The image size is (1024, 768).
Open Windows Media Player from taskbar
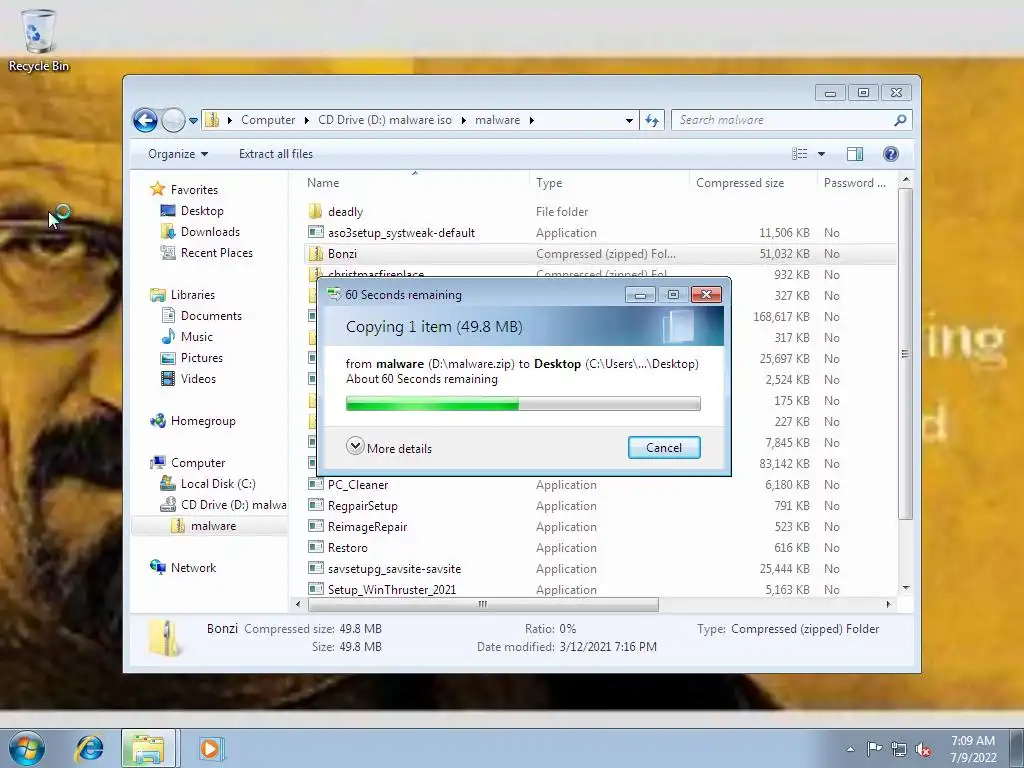pyautogui.click(x=210, y=748)
